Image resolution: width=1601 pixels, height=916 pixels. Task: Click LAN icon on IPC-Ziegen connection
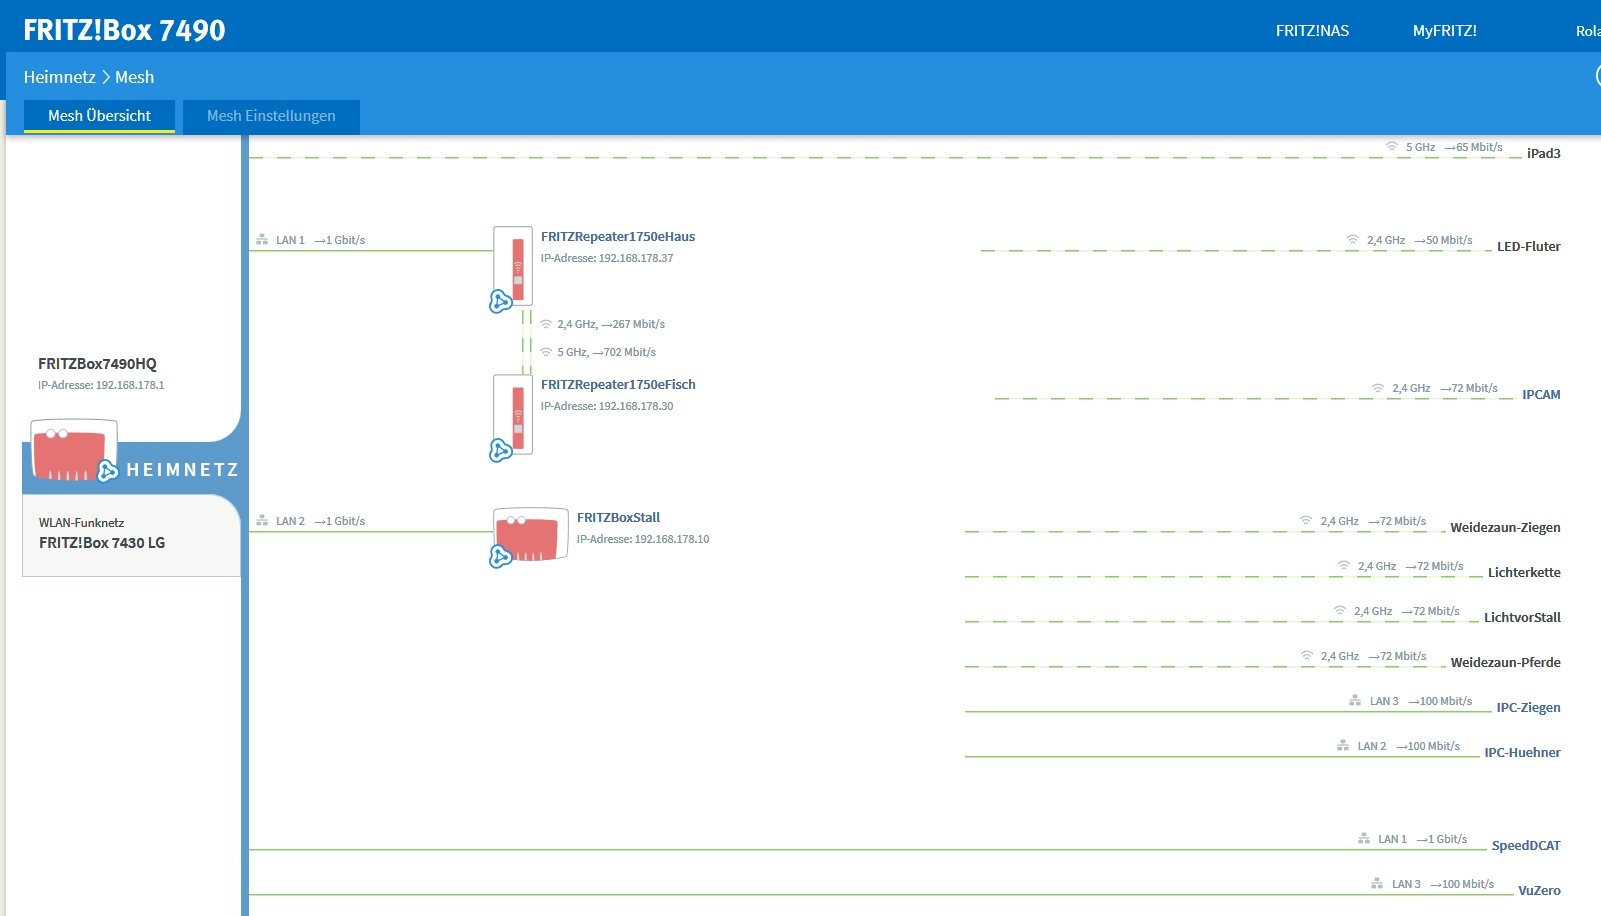(1355, 701)
